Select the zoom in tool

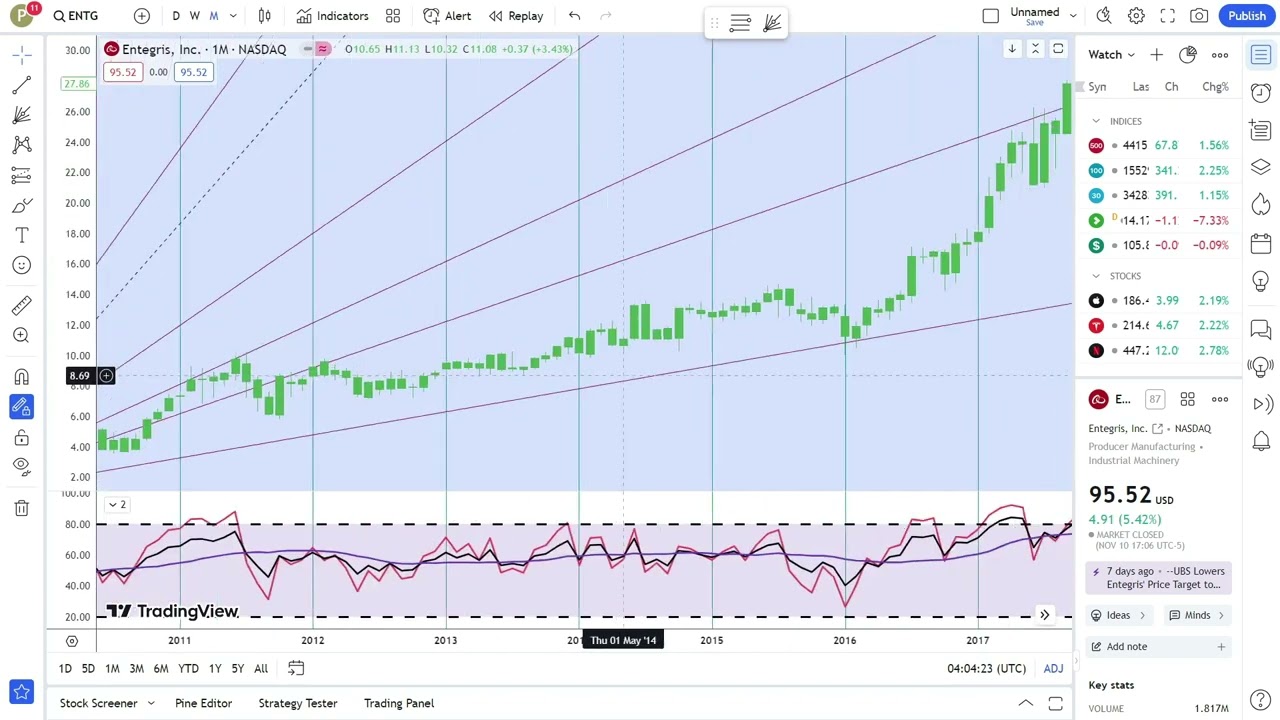21,336
